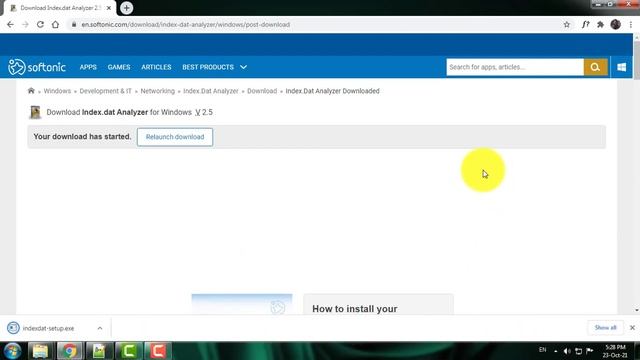Click the taskbar clock
Screen dimensions: 640x360
click(x=615, y=351)
